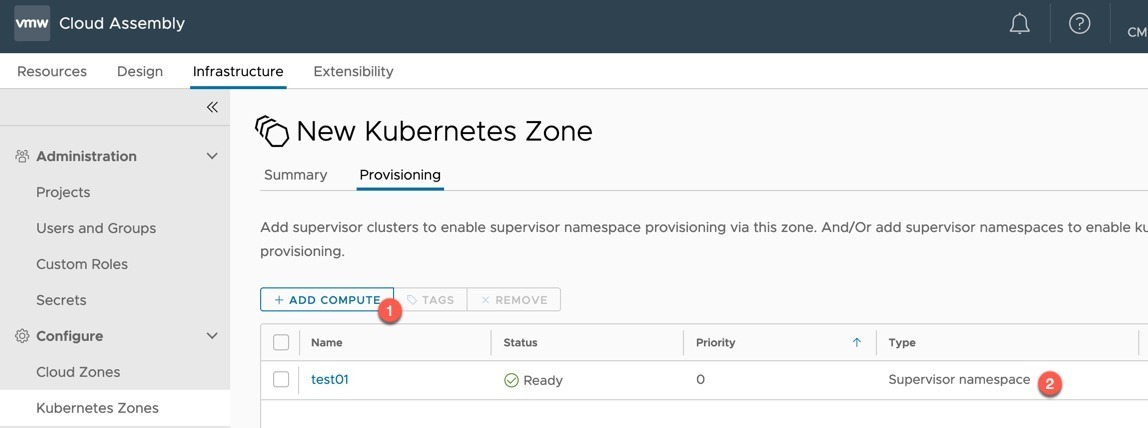This screenshot has height=428, width=1148.
Task: Click the Kubernetes Zone hexagons icon
Action: tap(272, 131)
